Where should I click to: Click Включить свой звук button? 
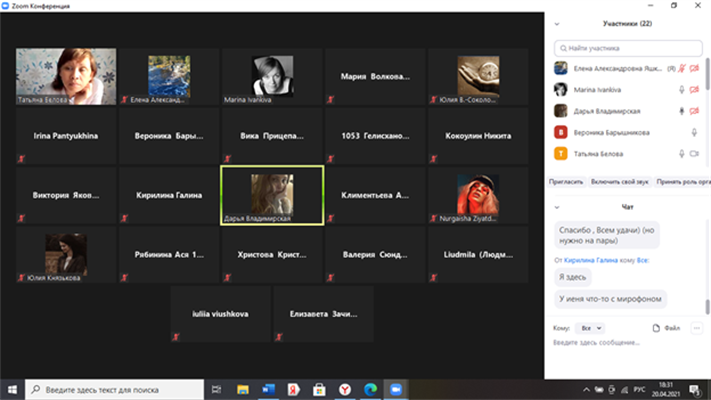[x=619, y=182]
